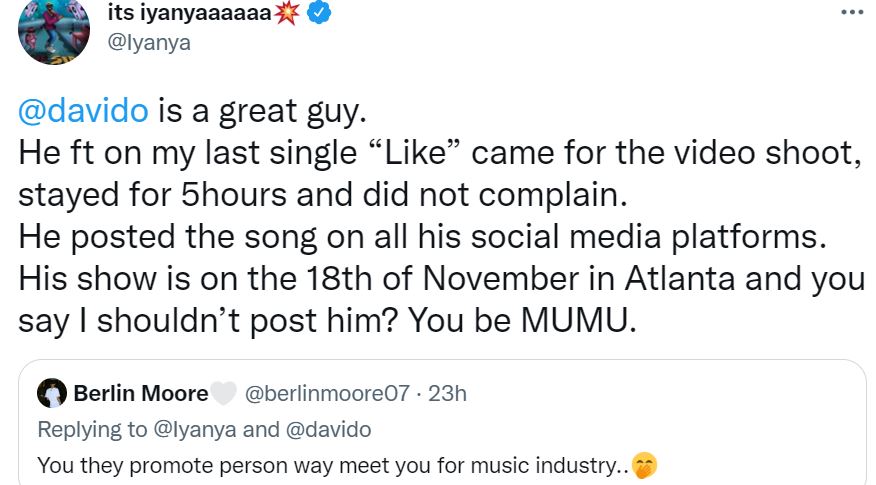Viewport: 876px width, 485px height.
Task: Open the quoted tweet text "You they promote person"
Action: click(x=330, y=465)
